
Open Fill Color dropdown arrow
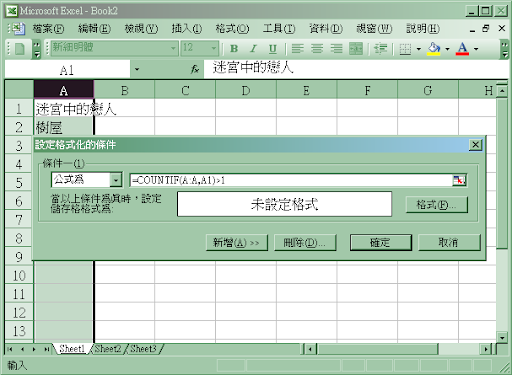pos(447,49)
